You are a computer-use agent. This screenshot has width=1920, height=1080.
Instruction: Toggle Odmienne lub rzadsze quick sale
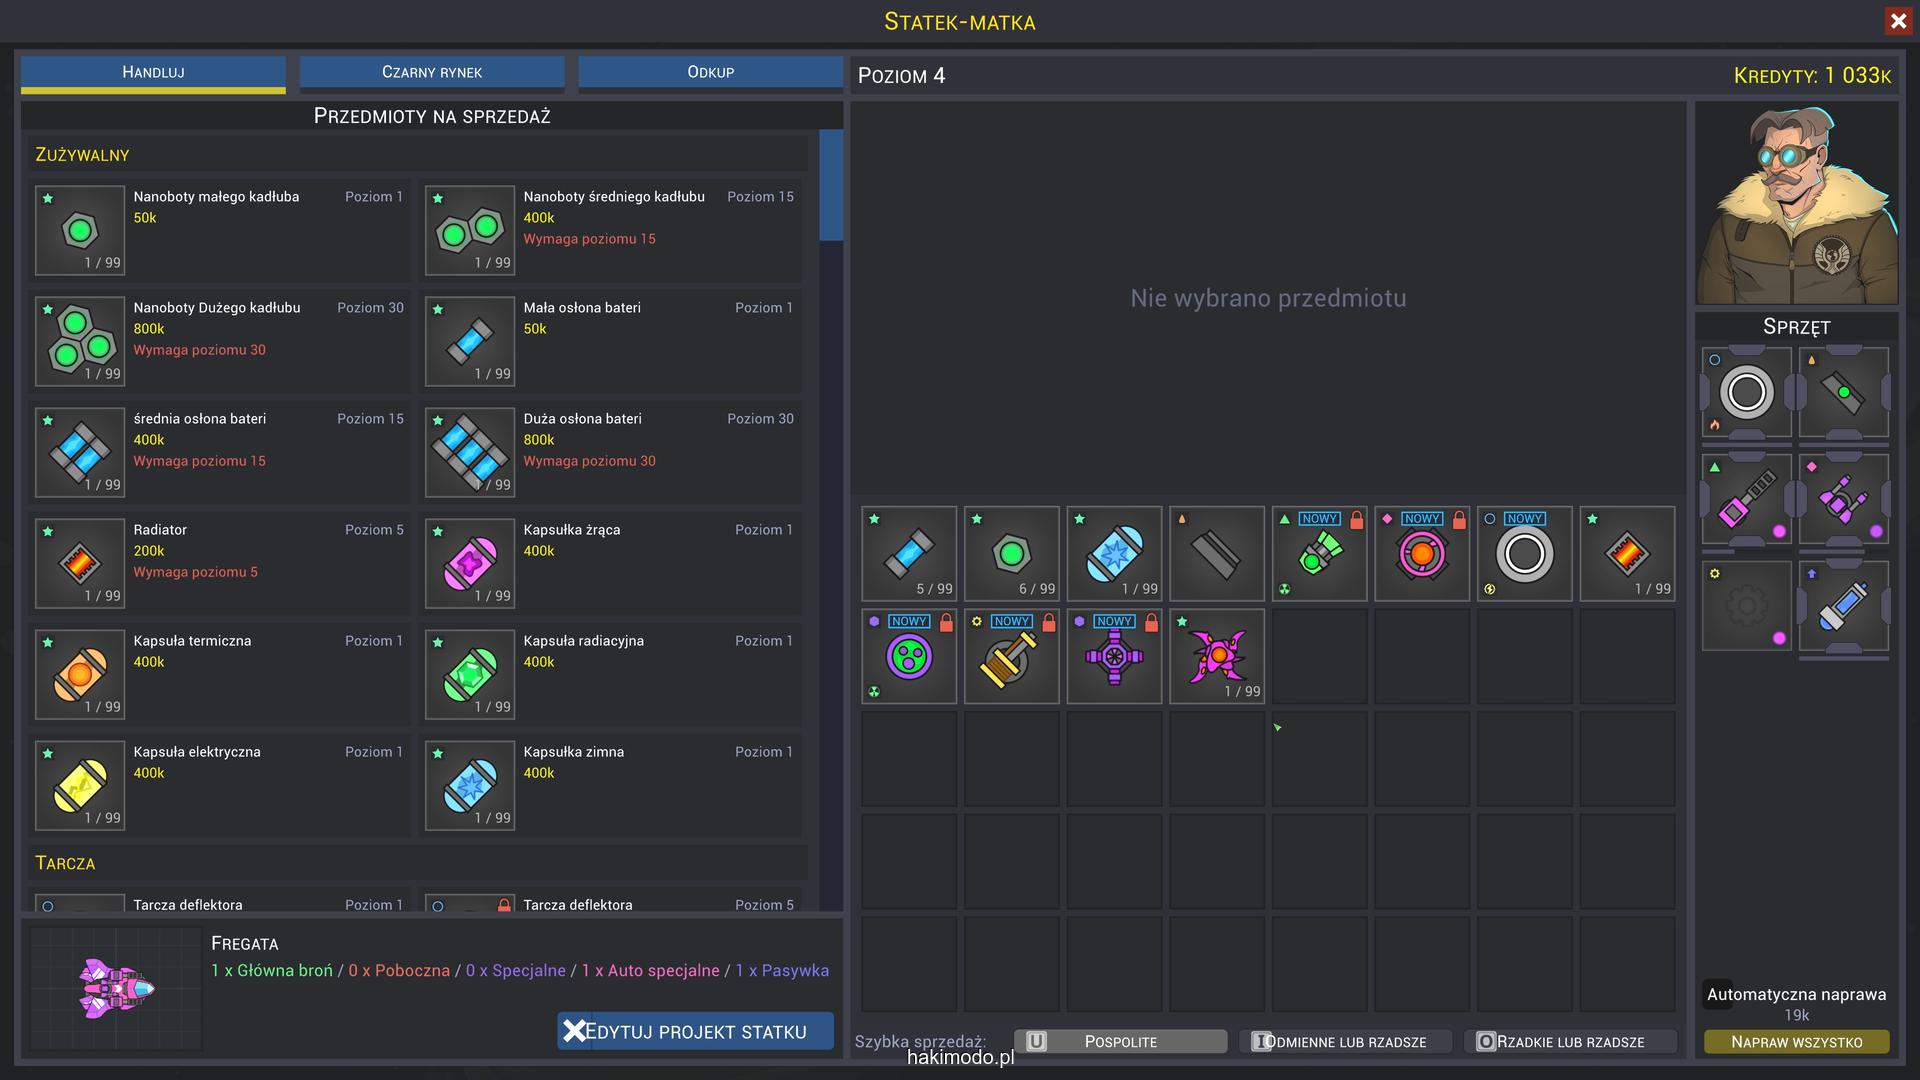1345,1042
